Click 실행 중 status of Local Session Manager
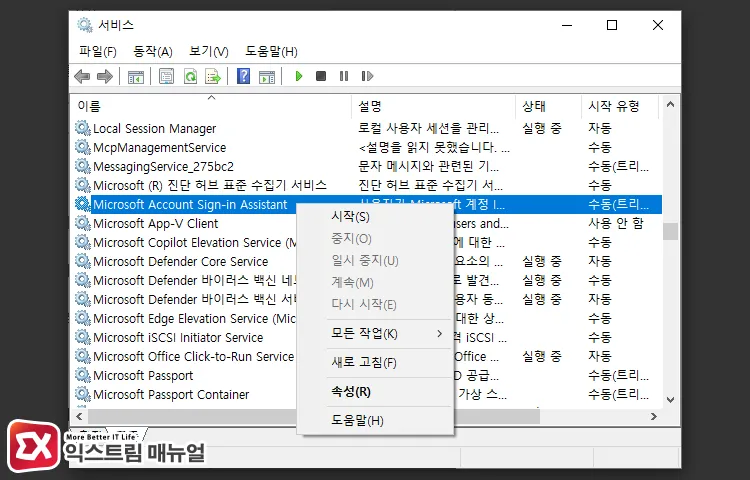750x480 pixels. coord(541,128)
